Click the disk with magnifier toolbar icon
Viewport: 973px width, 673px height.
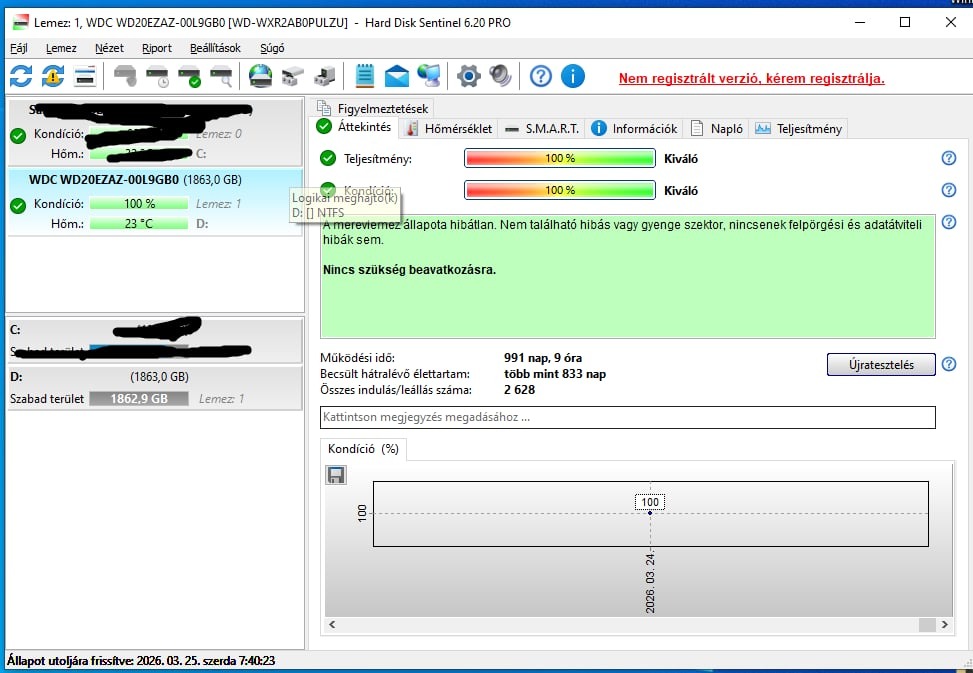click(x=221, y=76)
